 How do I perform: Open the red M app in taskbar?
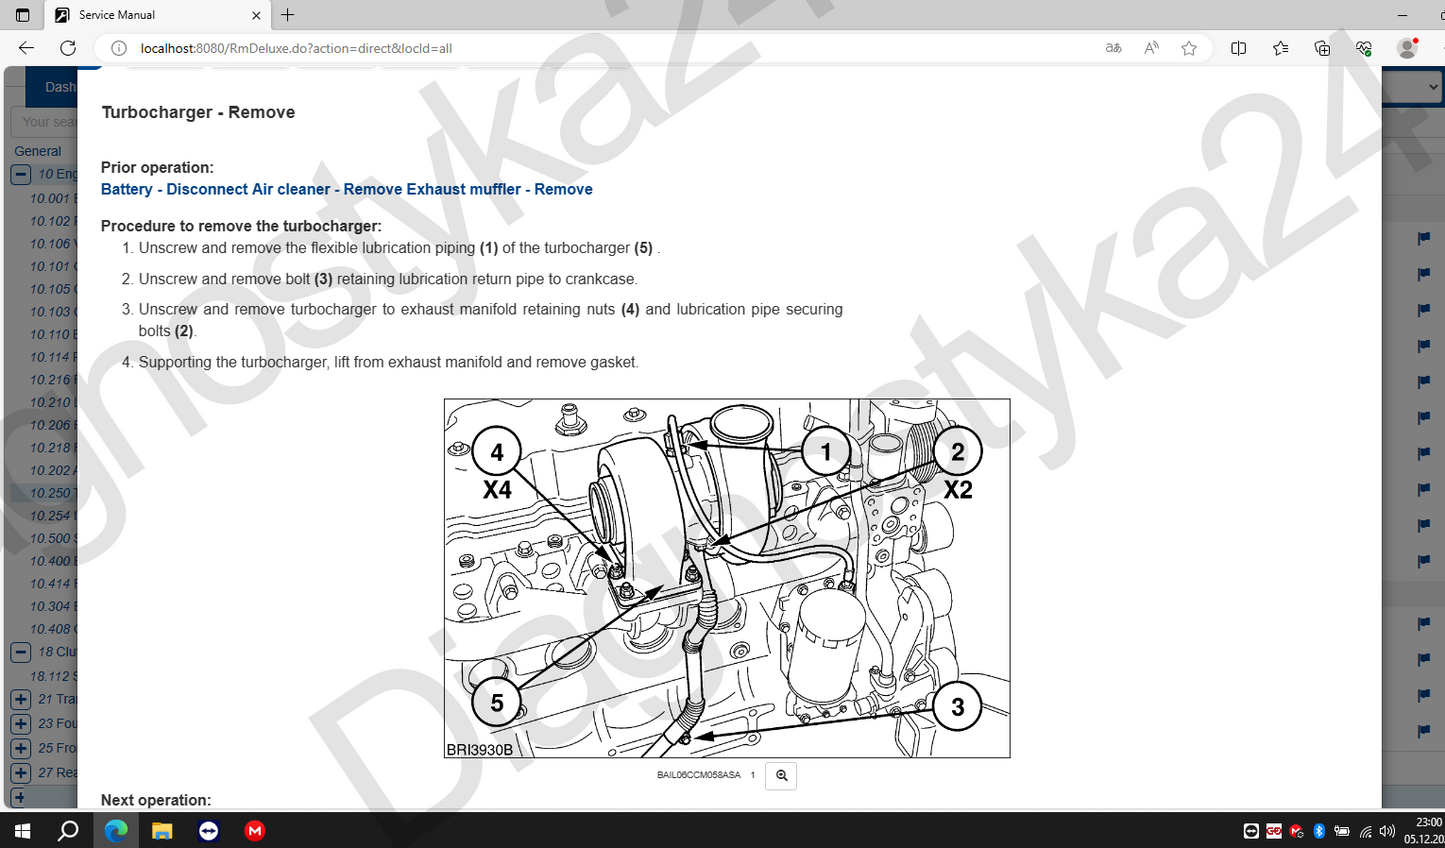(255, 830)
